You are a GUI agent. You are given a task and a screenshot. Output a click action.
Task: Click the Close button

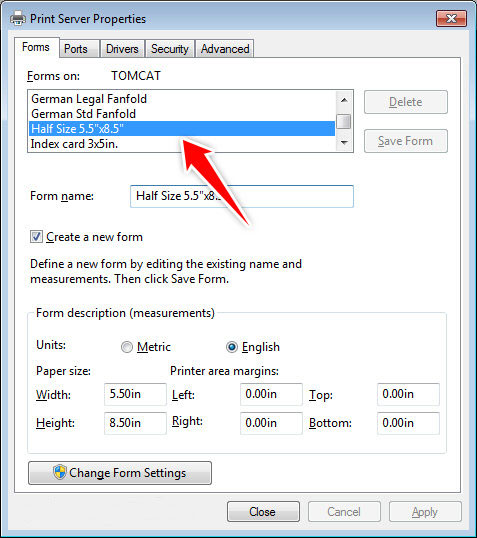click(263, 512)
